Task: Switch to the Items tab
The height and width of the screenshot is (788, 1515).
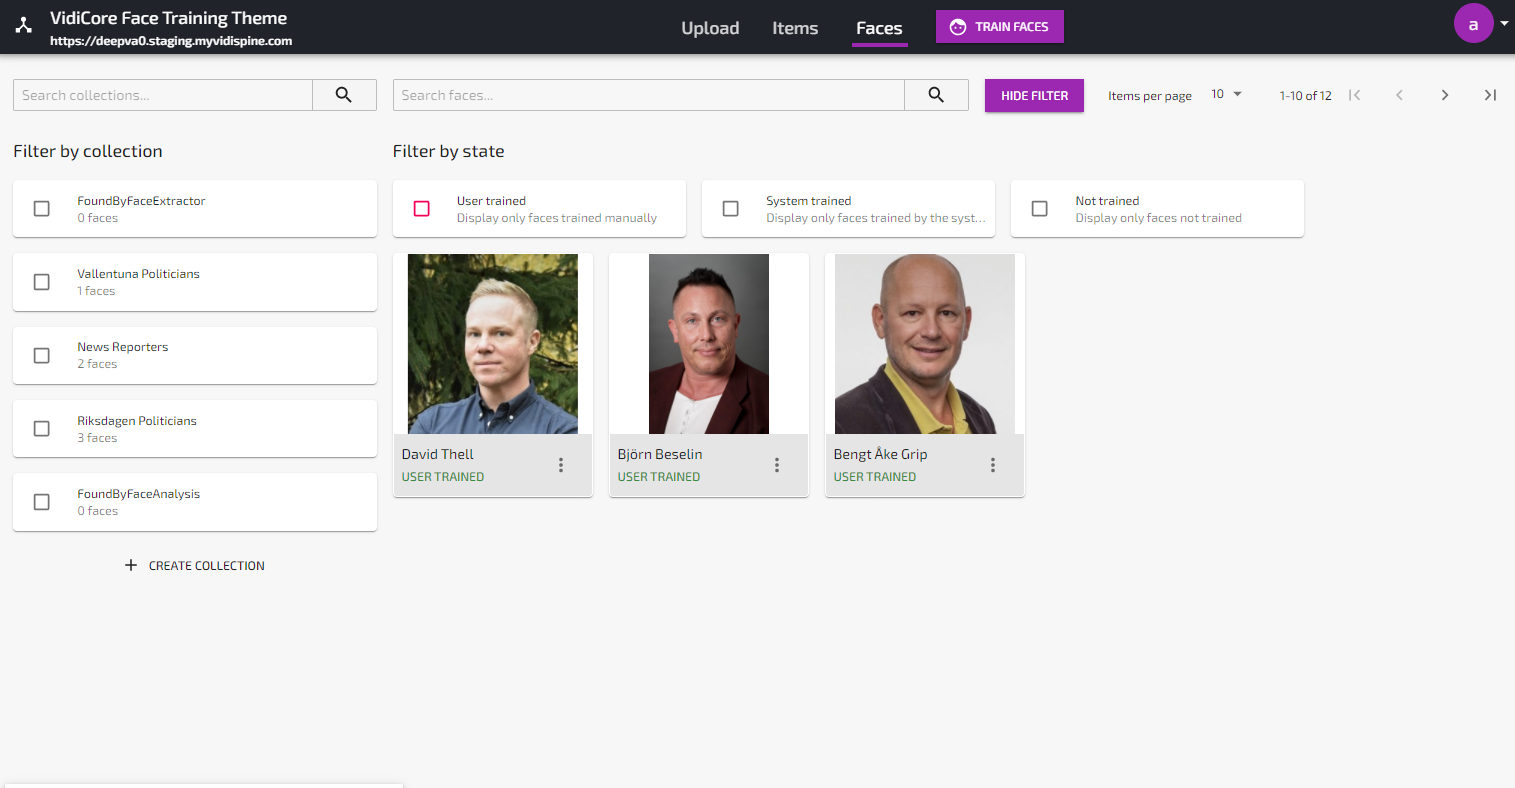Action: tap(795, 28)
